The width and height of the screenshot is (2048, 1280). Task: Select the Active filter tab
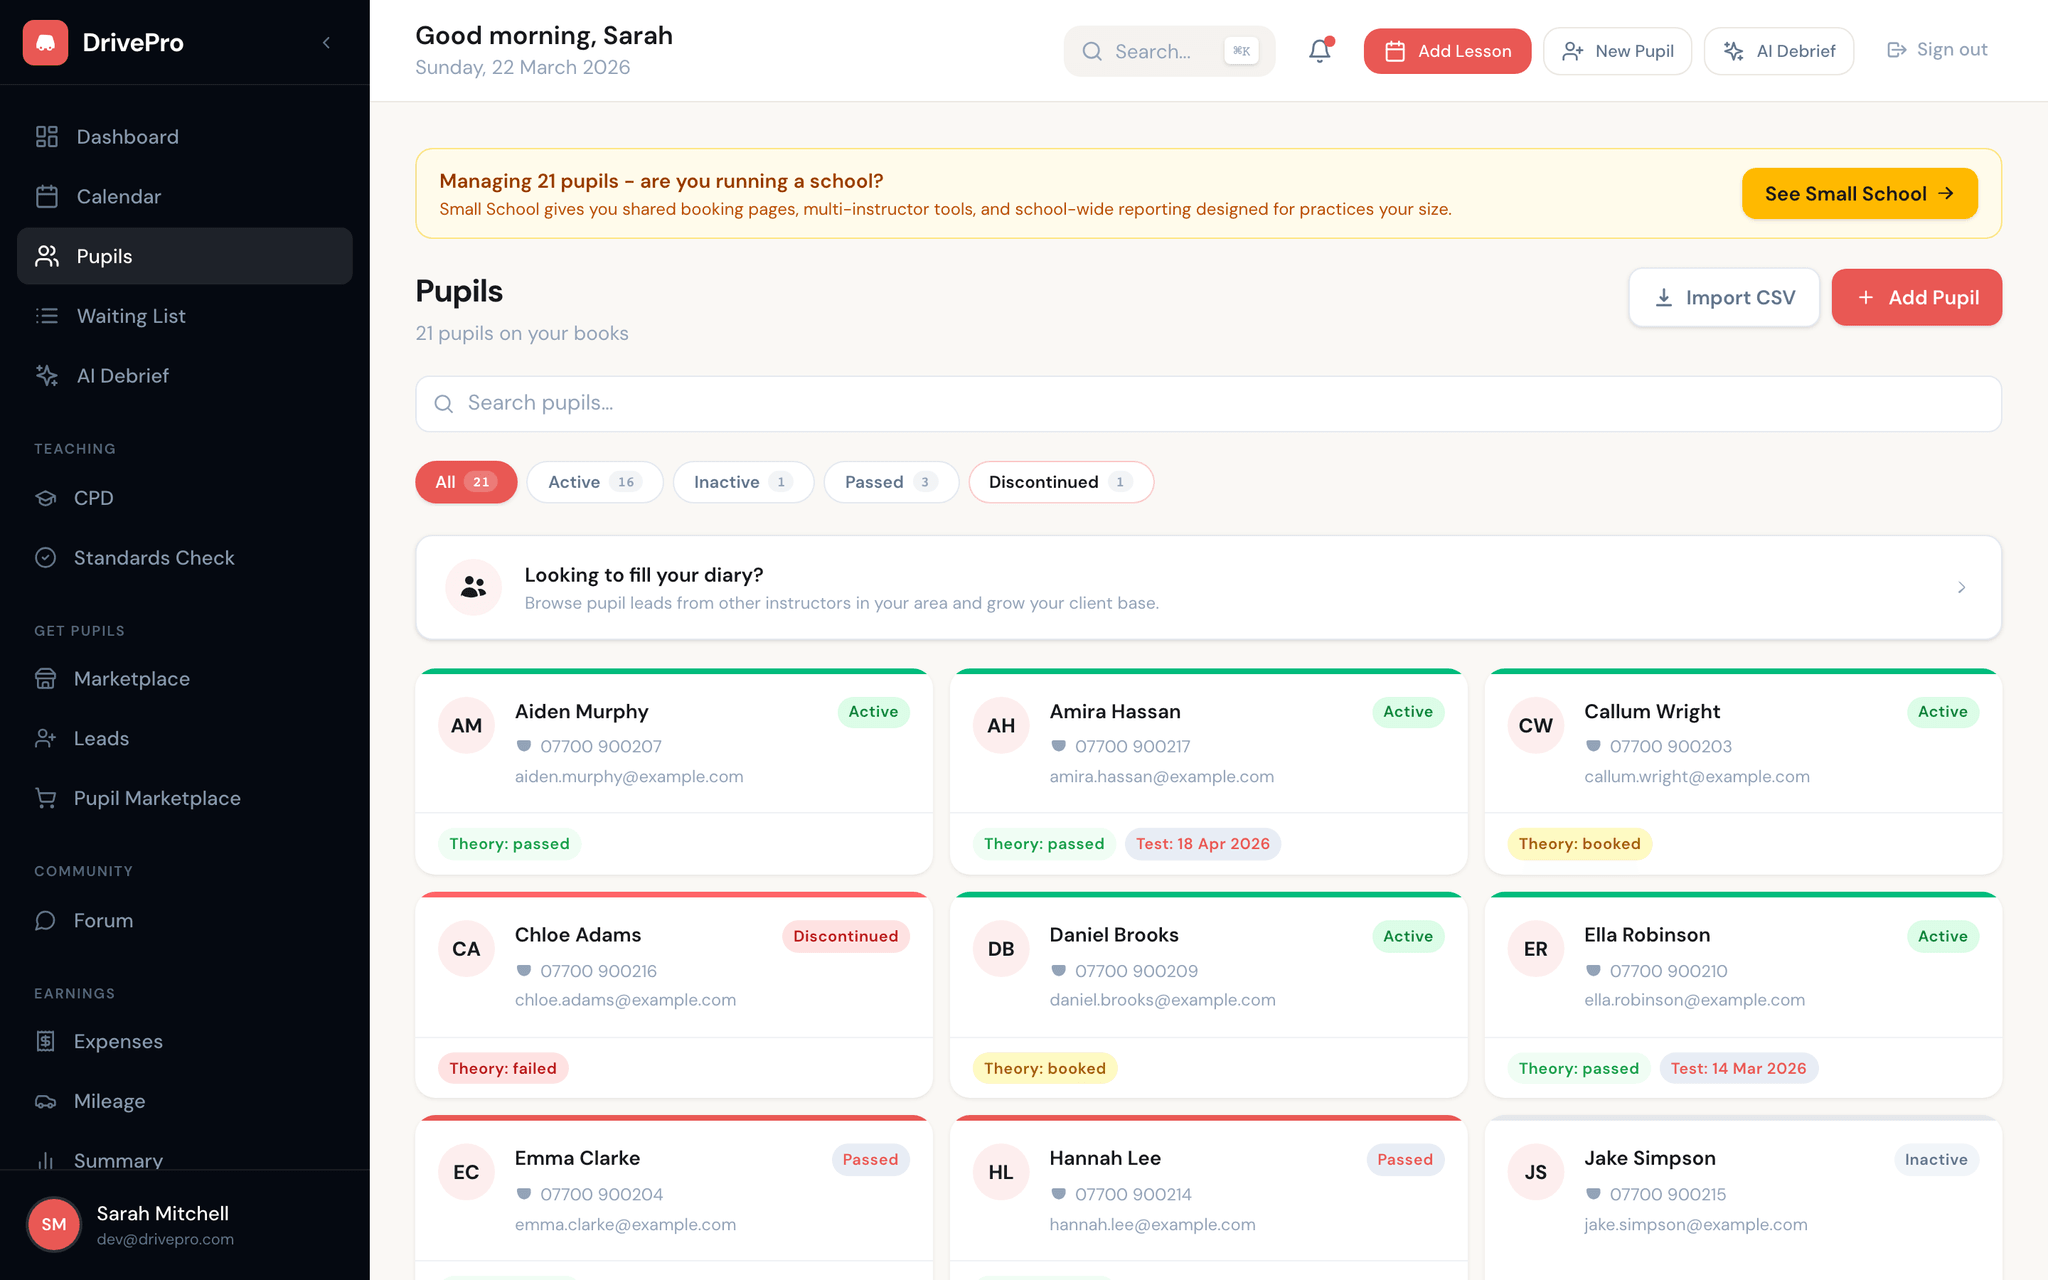(594, 482)
